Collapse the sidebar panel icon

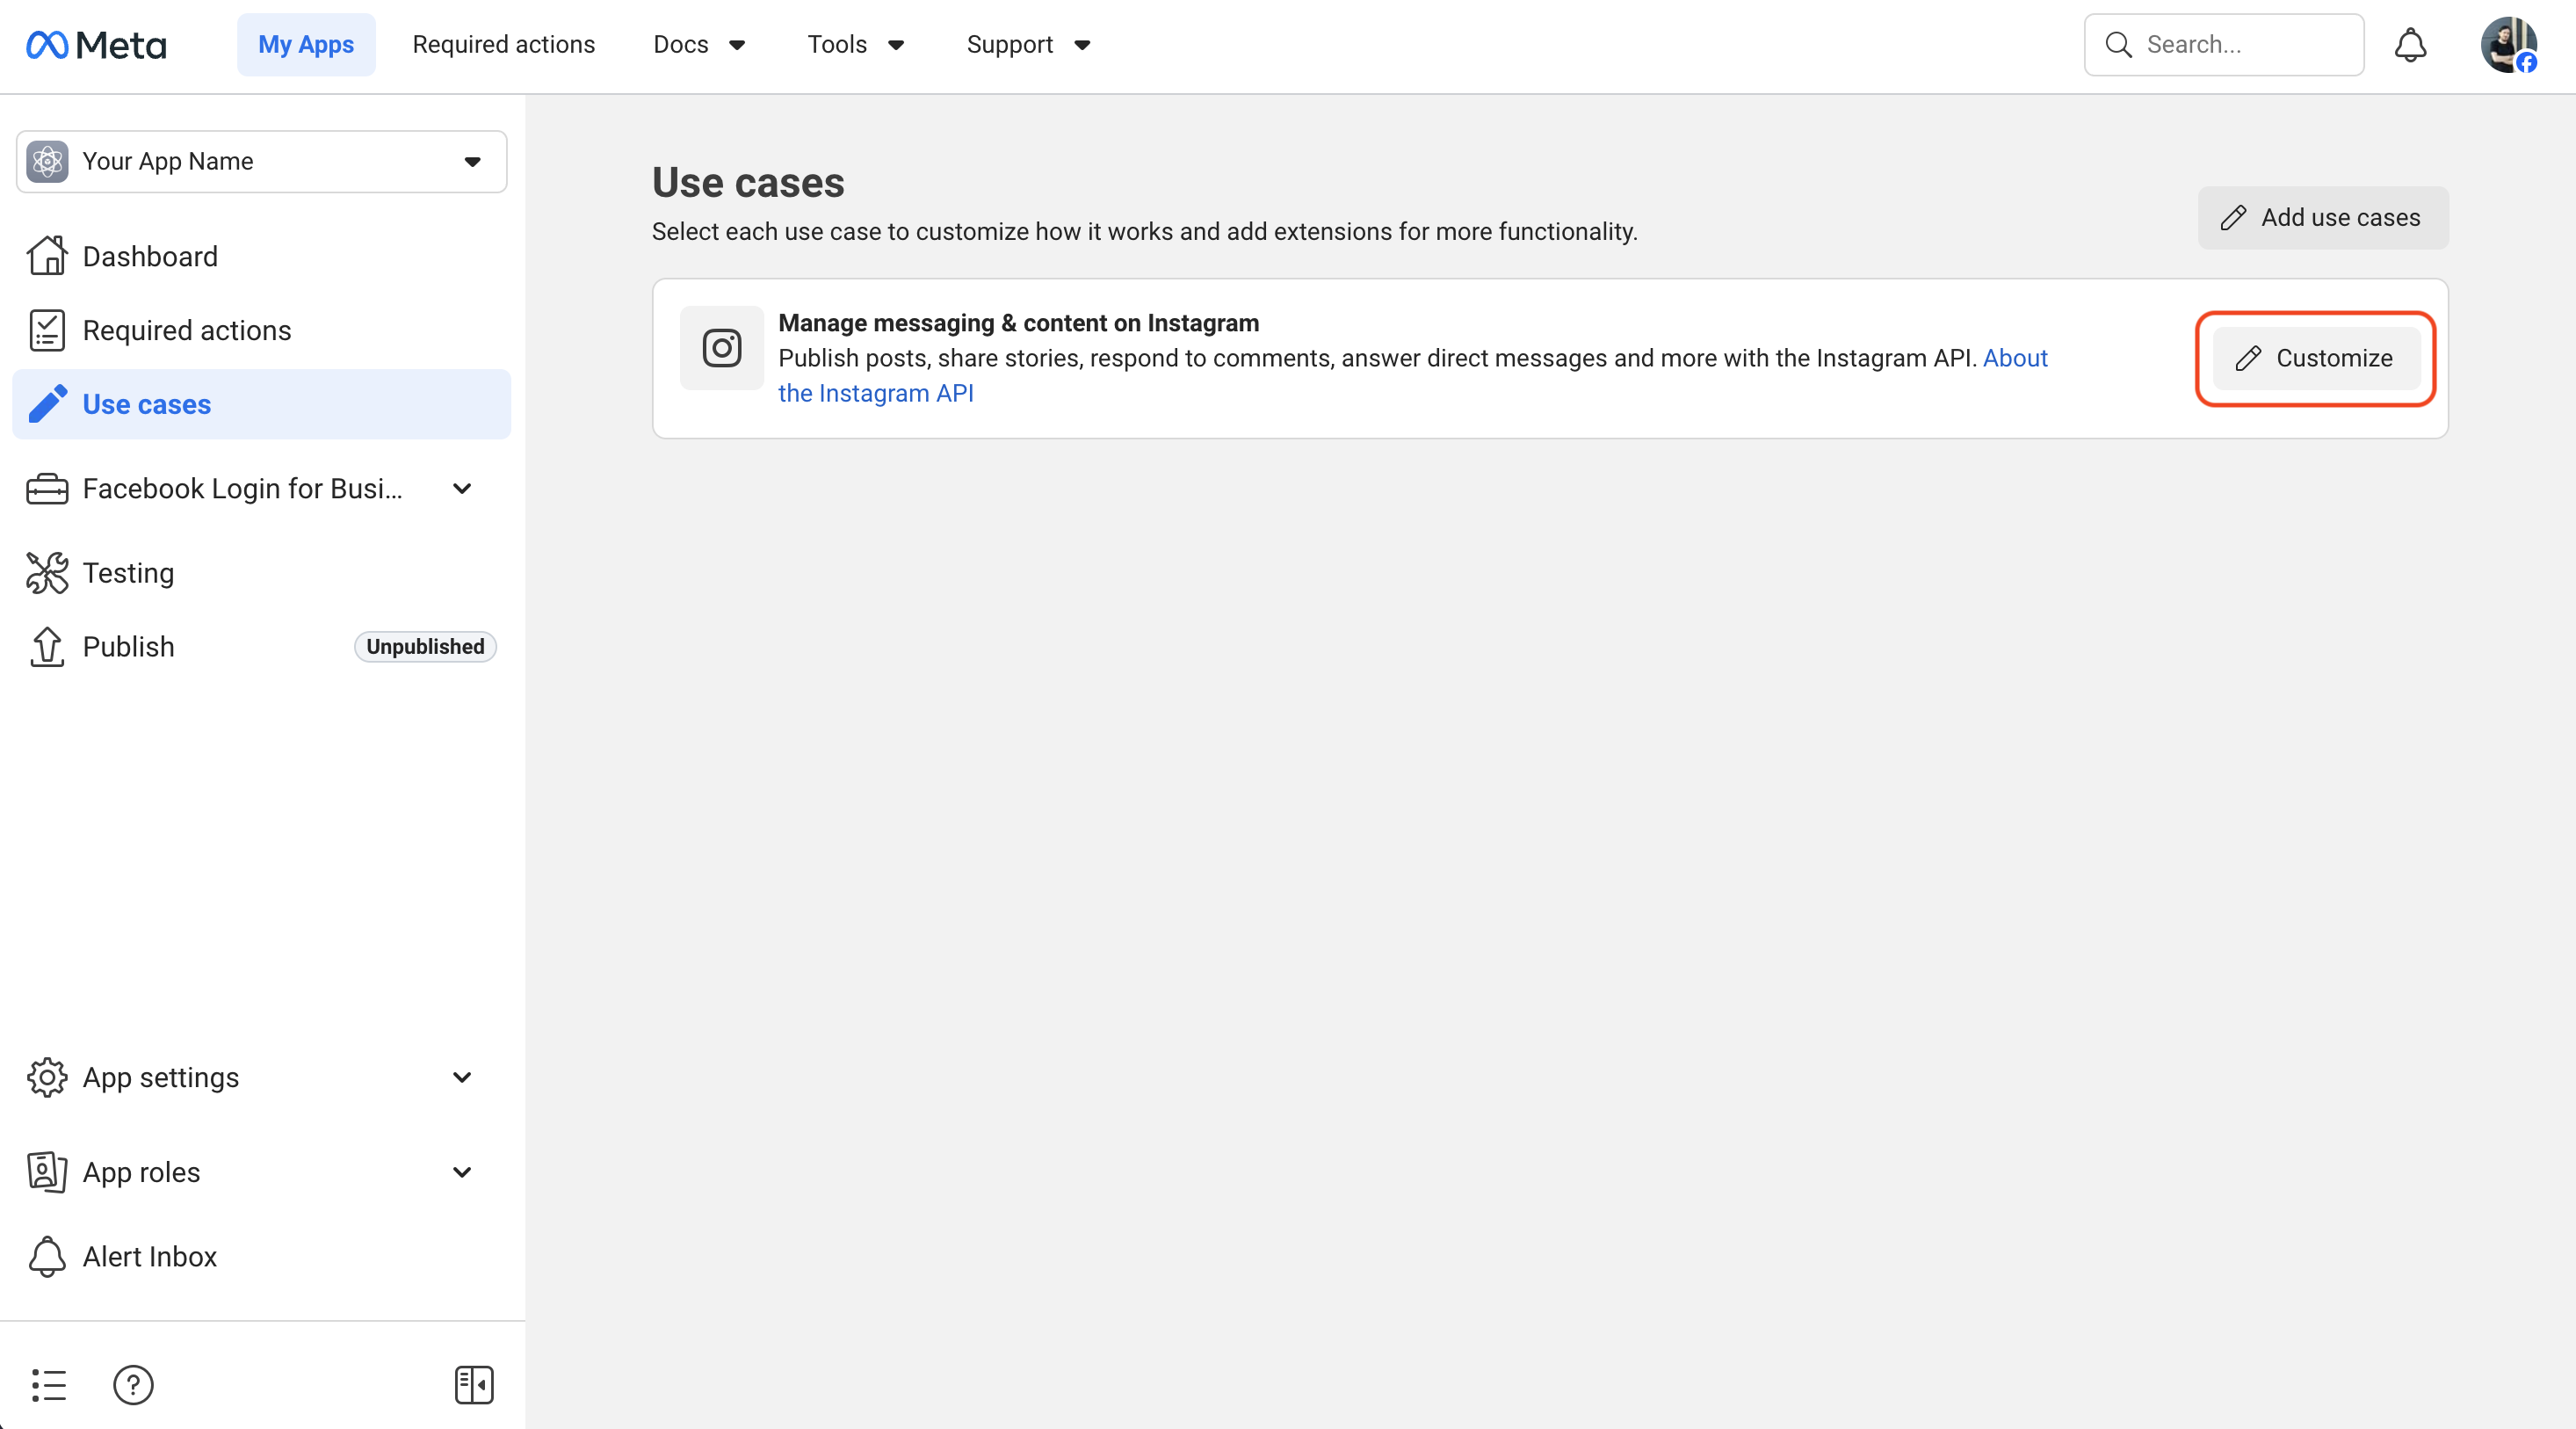coord(474,1385)
